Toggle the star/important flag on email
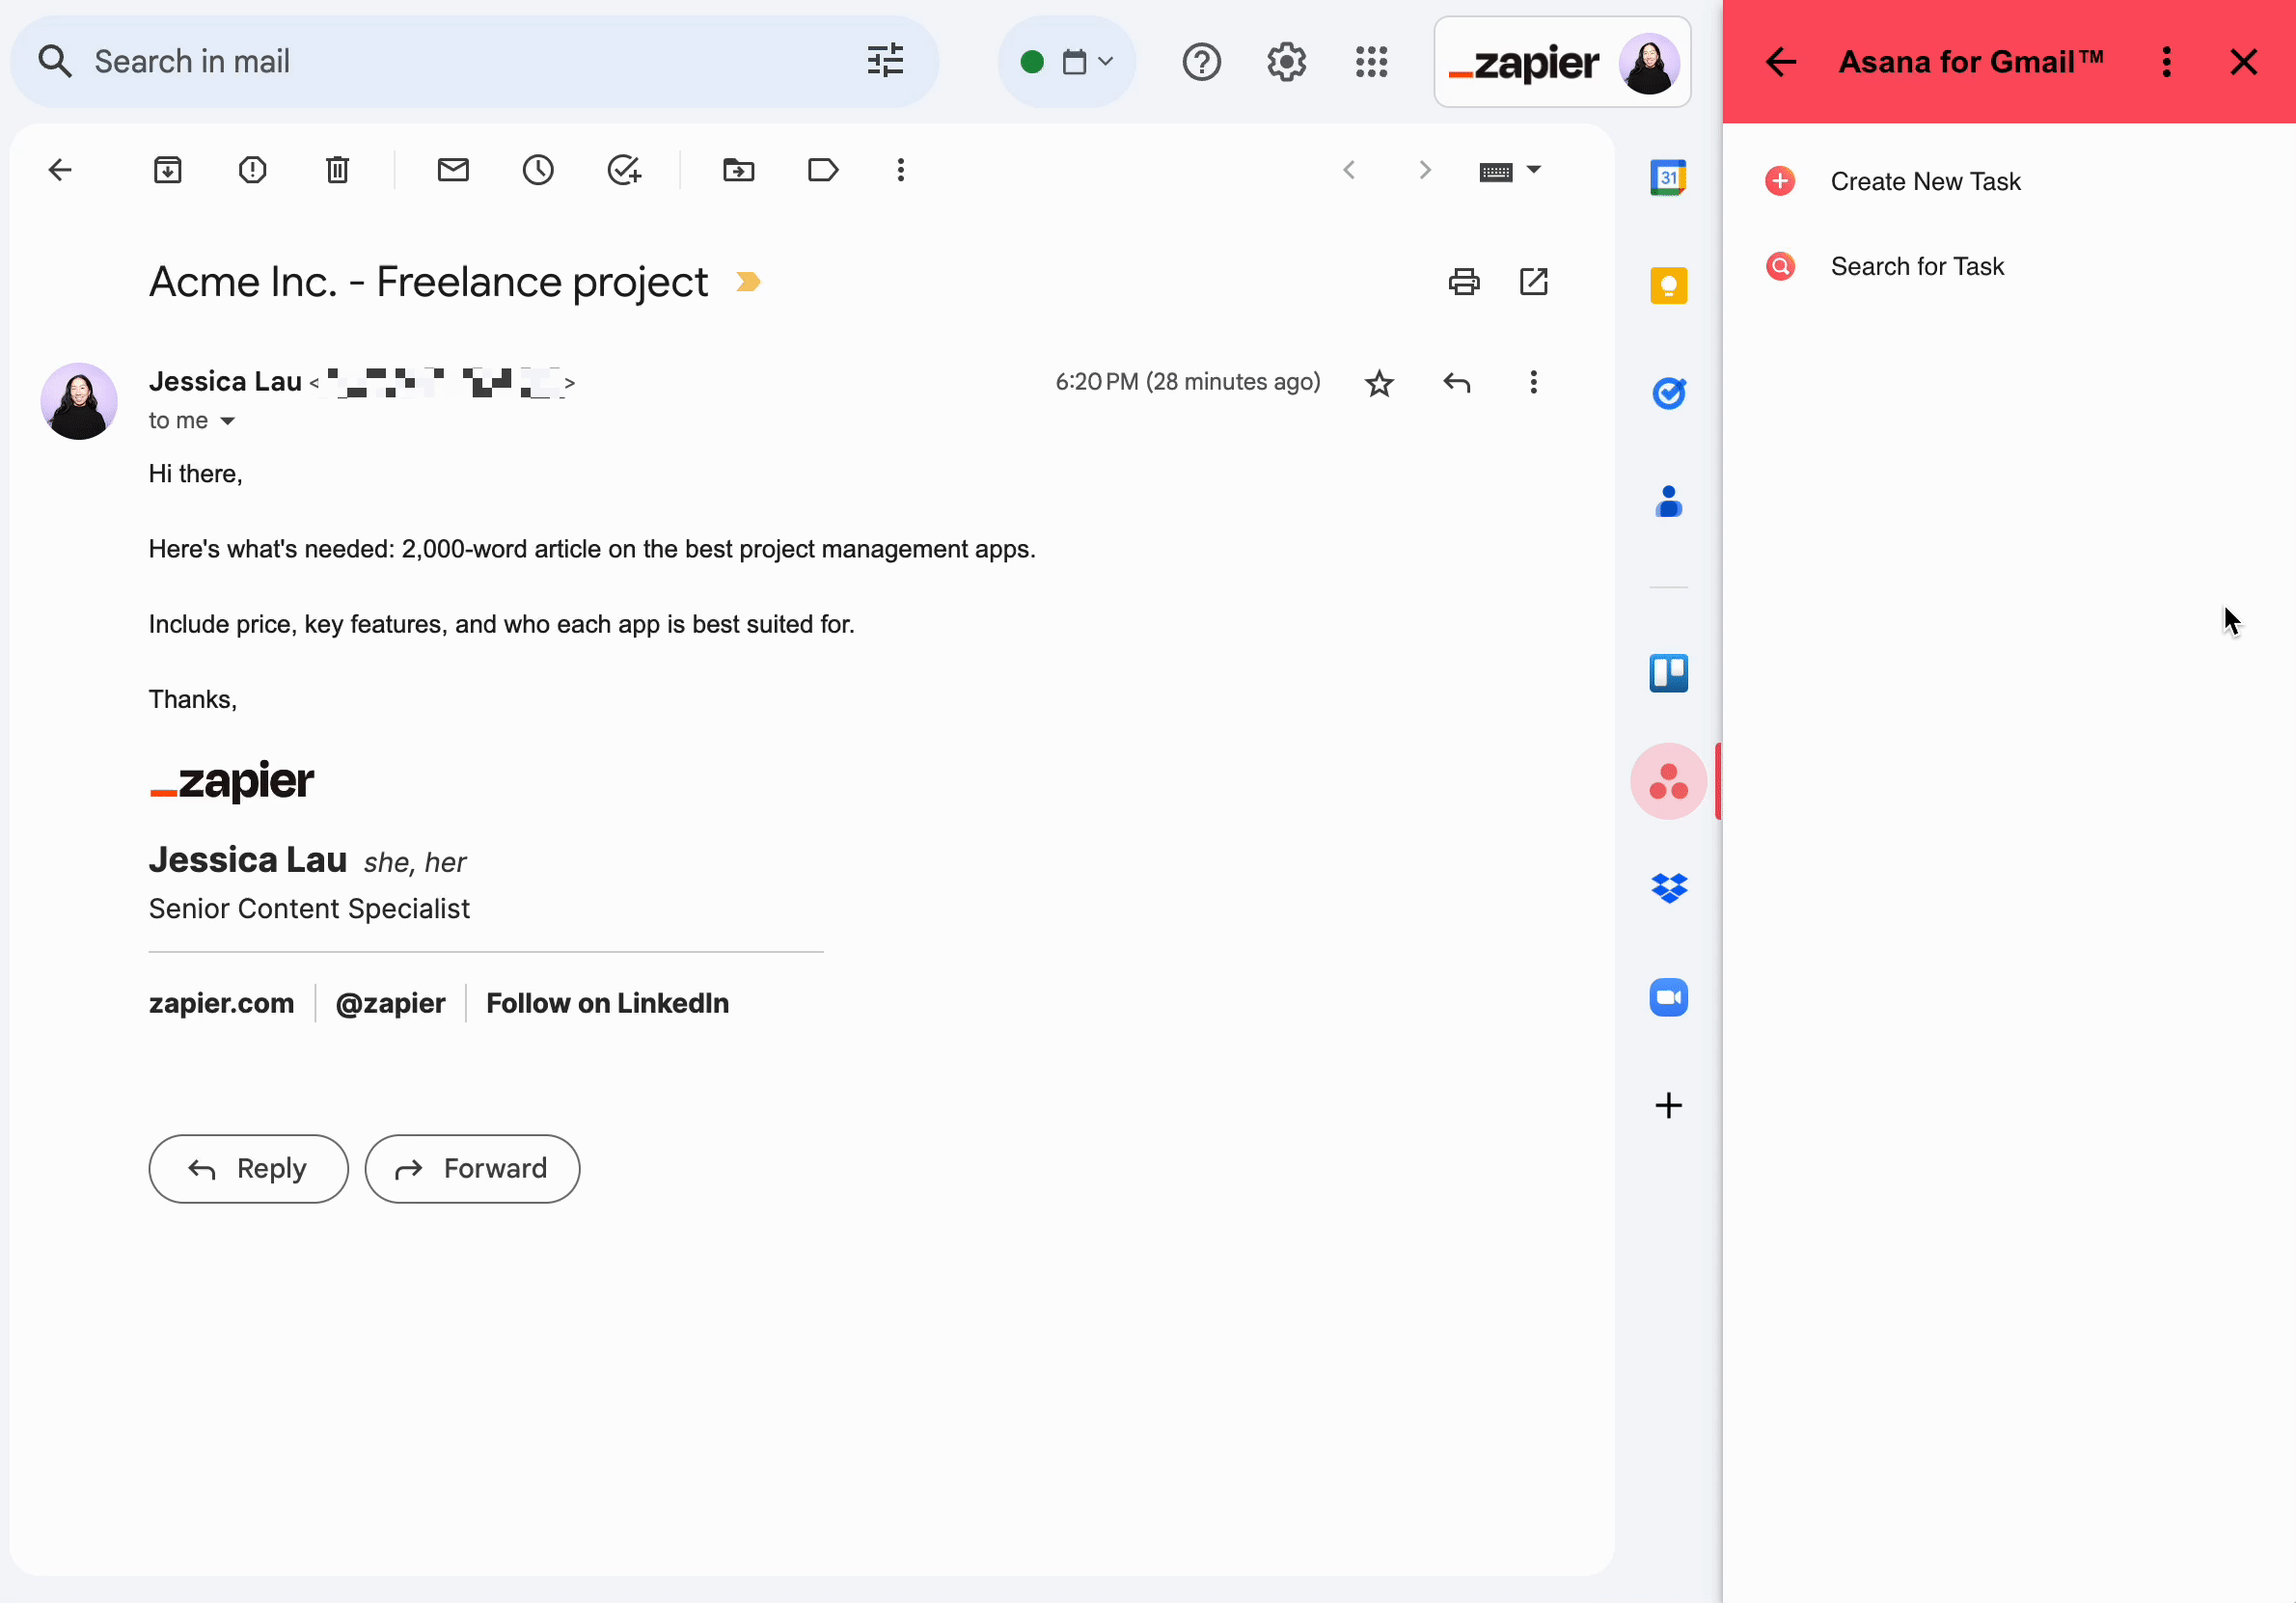The height and width of the screenshot is (1603, 2296). tap(1379, 382)
